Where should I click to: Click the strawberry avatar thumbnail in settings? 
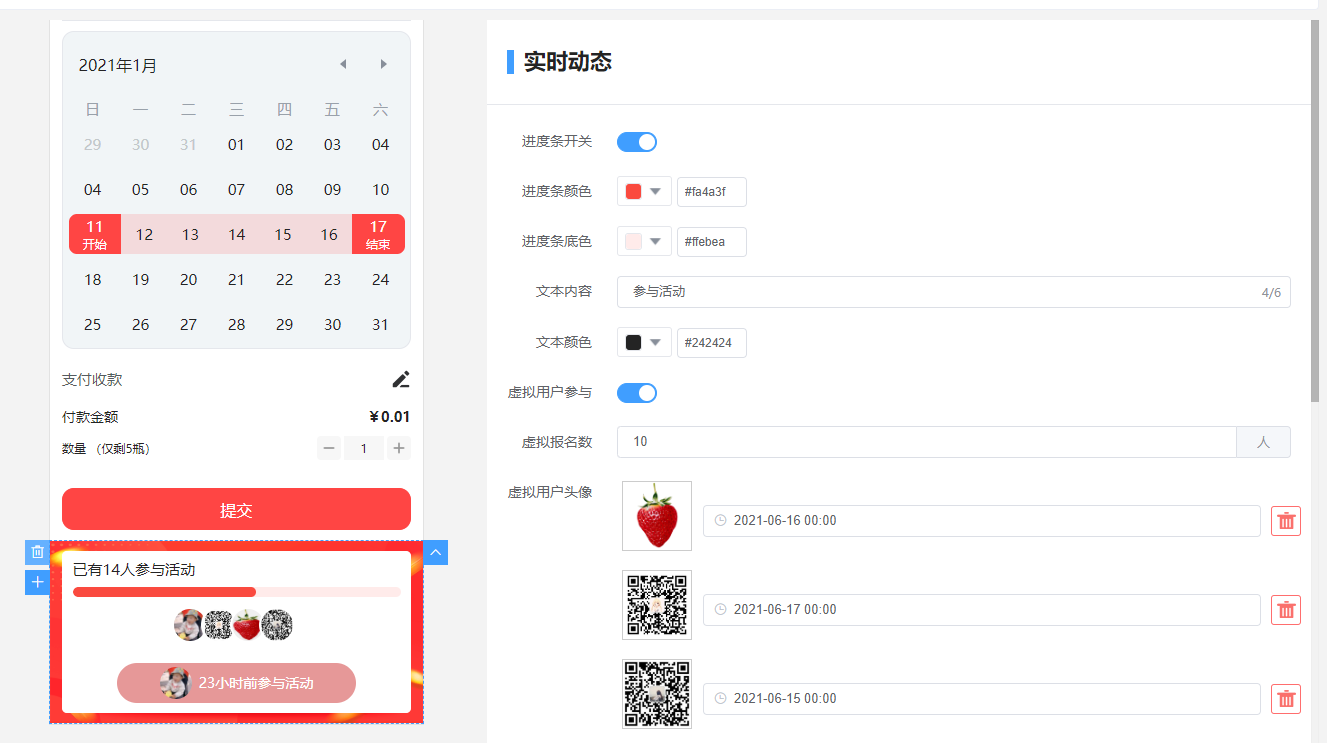657,516
